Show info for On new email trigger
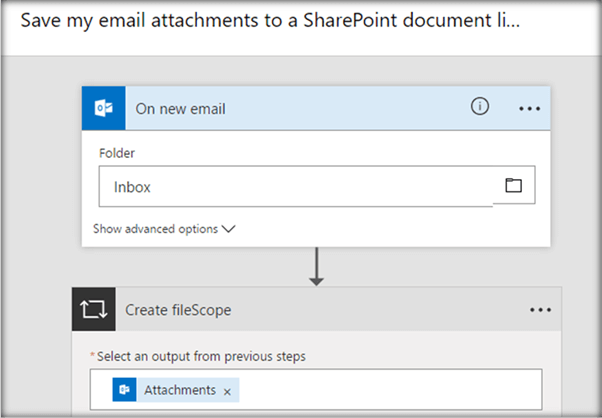602x418 pixels. point(479,108)
